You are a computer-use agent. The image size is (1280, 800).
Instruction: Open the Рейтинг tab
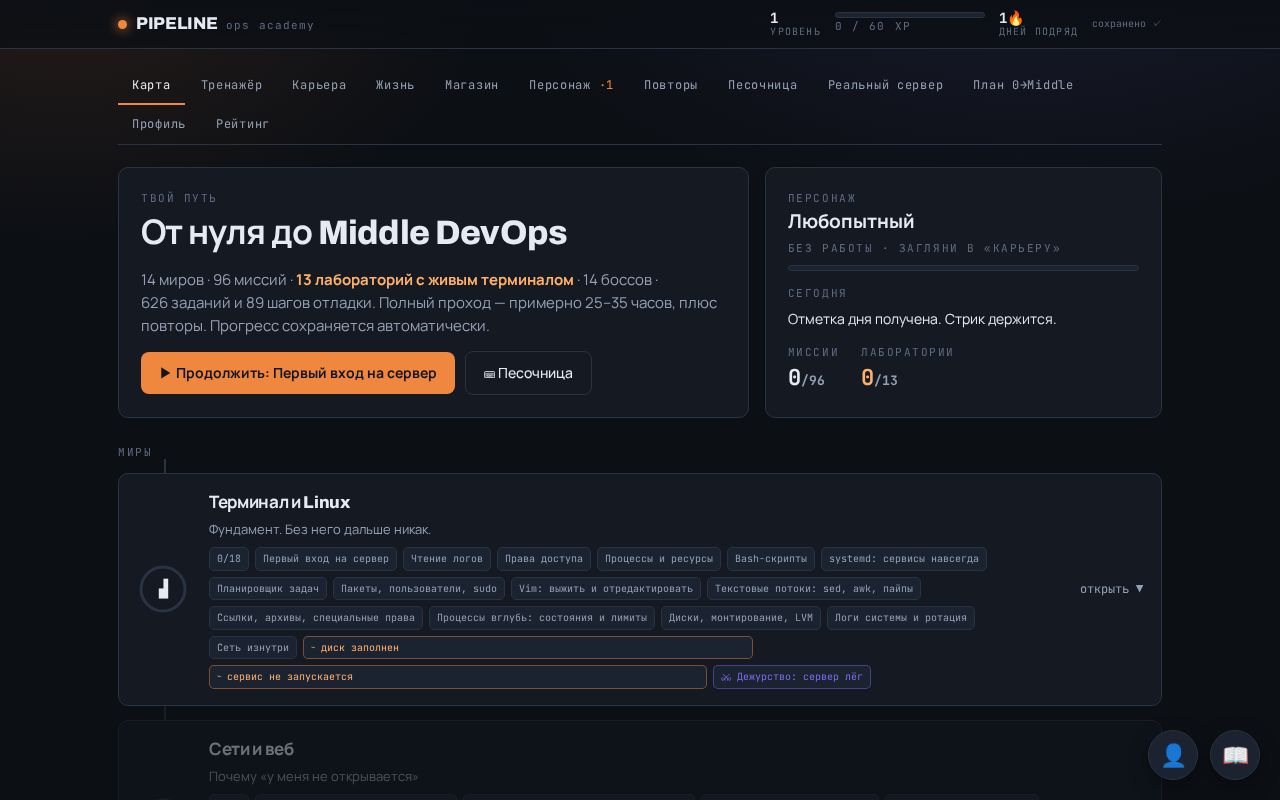pos(243,124)
